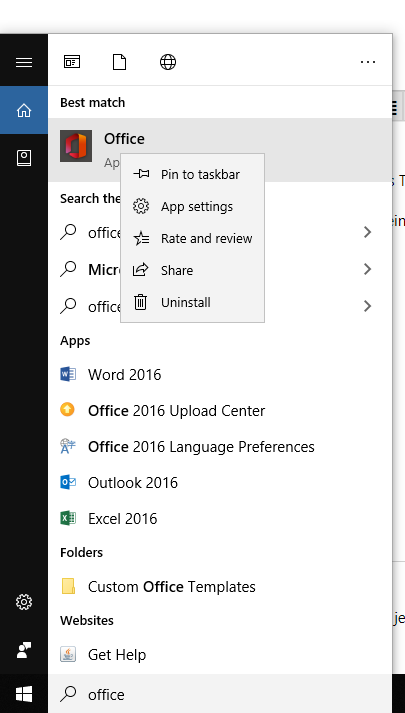Open the more options ellipsis

[368, 62]
